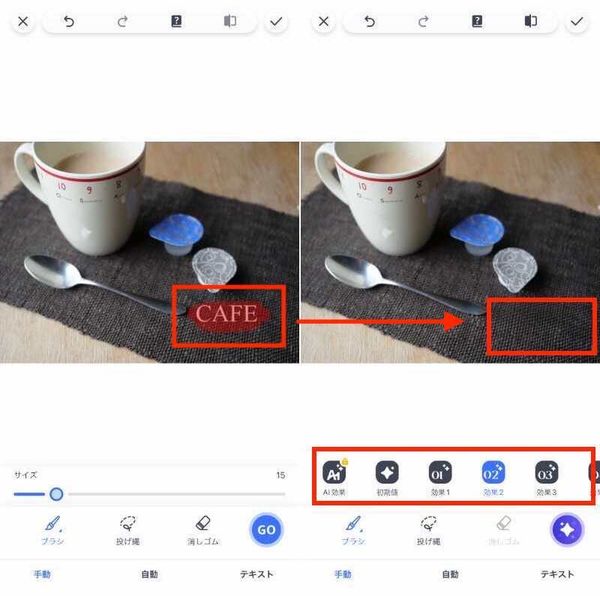Close the editor in the left screen
The height and width of the screenshot is (596, 600).
point(23,22)
